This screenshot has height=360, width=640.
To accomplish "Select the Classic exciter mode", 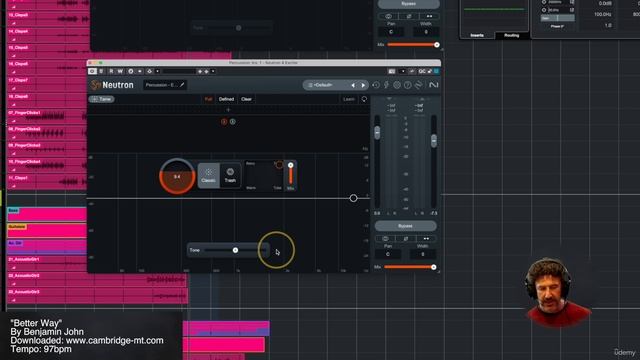I will [x=209, y=176].
